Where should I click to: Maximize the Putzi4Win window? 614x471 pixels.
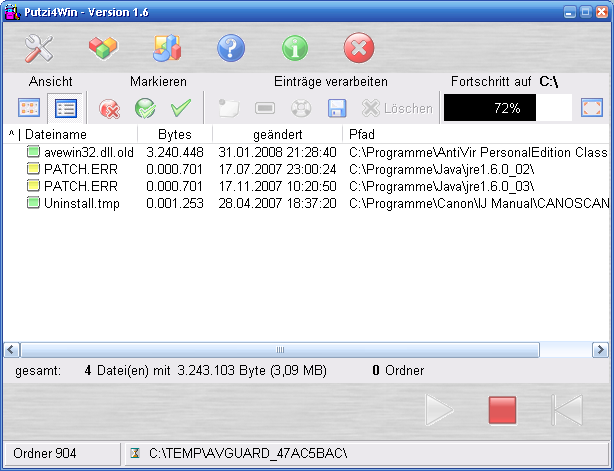pos(586,12)
